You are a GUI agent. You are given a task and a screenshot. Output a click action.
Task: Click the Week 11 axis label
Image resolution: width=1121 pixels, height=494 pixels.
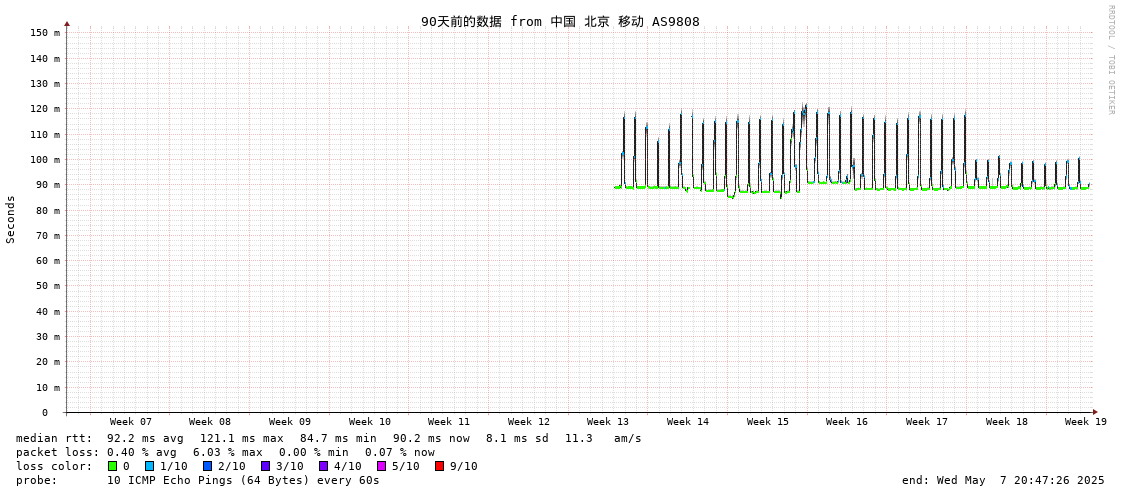tap(449, 422)
